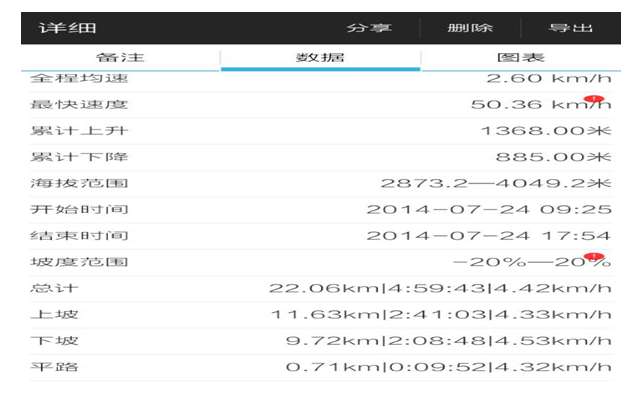Tap the 上坡 uphill statistics row

pos(321,315)
